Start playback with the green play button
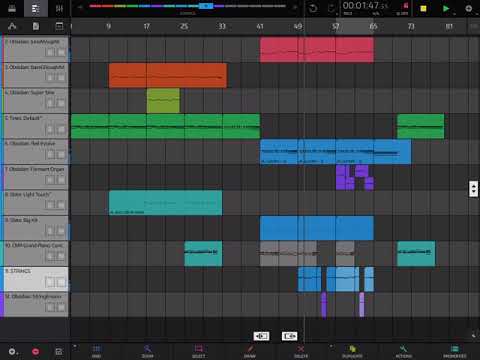The height and width of the screenshot is (360, 480). (x=446, y=8)
